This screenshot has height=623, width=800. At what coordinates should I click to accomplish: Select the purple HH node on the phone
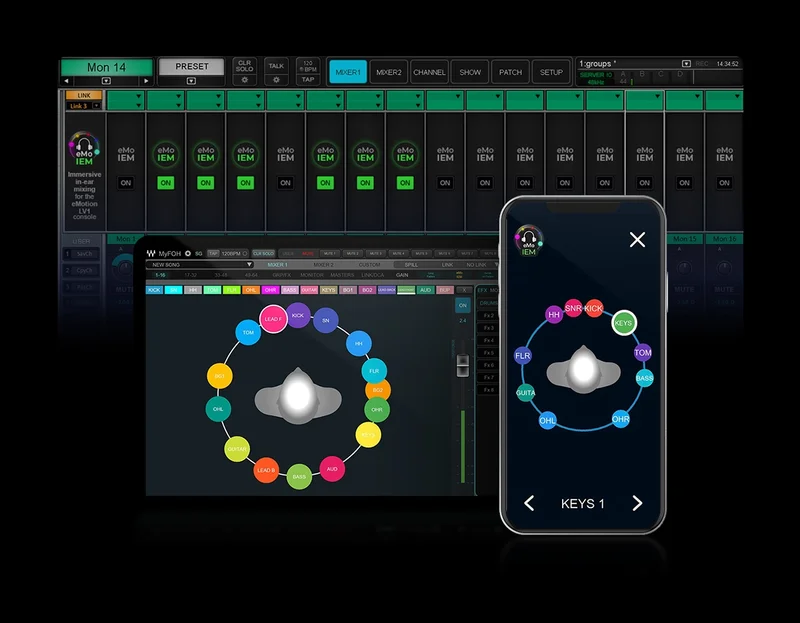pos(554,315)
